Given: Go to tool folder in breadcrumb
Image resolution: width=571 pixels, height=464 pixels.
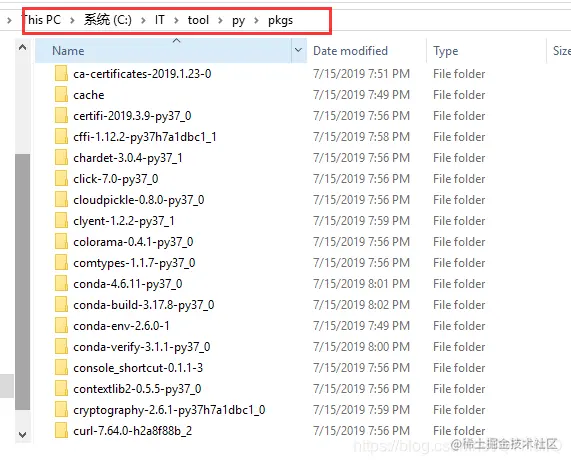Looking at the screenshot, I should [198, 20].
